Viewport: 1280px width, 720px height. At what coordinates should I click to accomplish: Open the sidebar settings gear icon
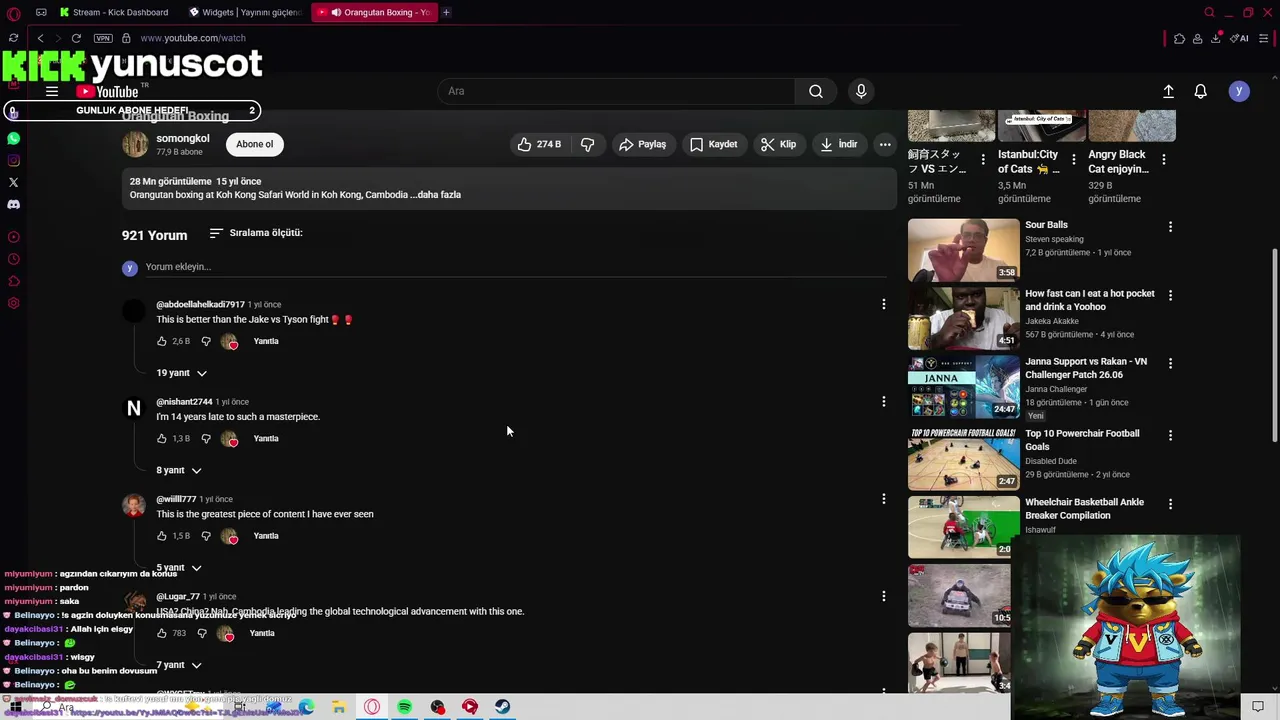coord(13,303)
